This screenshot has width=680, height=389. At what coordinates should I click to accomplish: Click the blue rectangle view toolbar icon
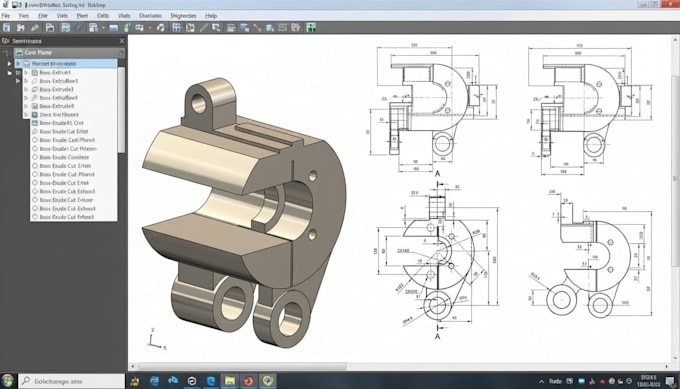pyautogui.click(x=114, y=28)
